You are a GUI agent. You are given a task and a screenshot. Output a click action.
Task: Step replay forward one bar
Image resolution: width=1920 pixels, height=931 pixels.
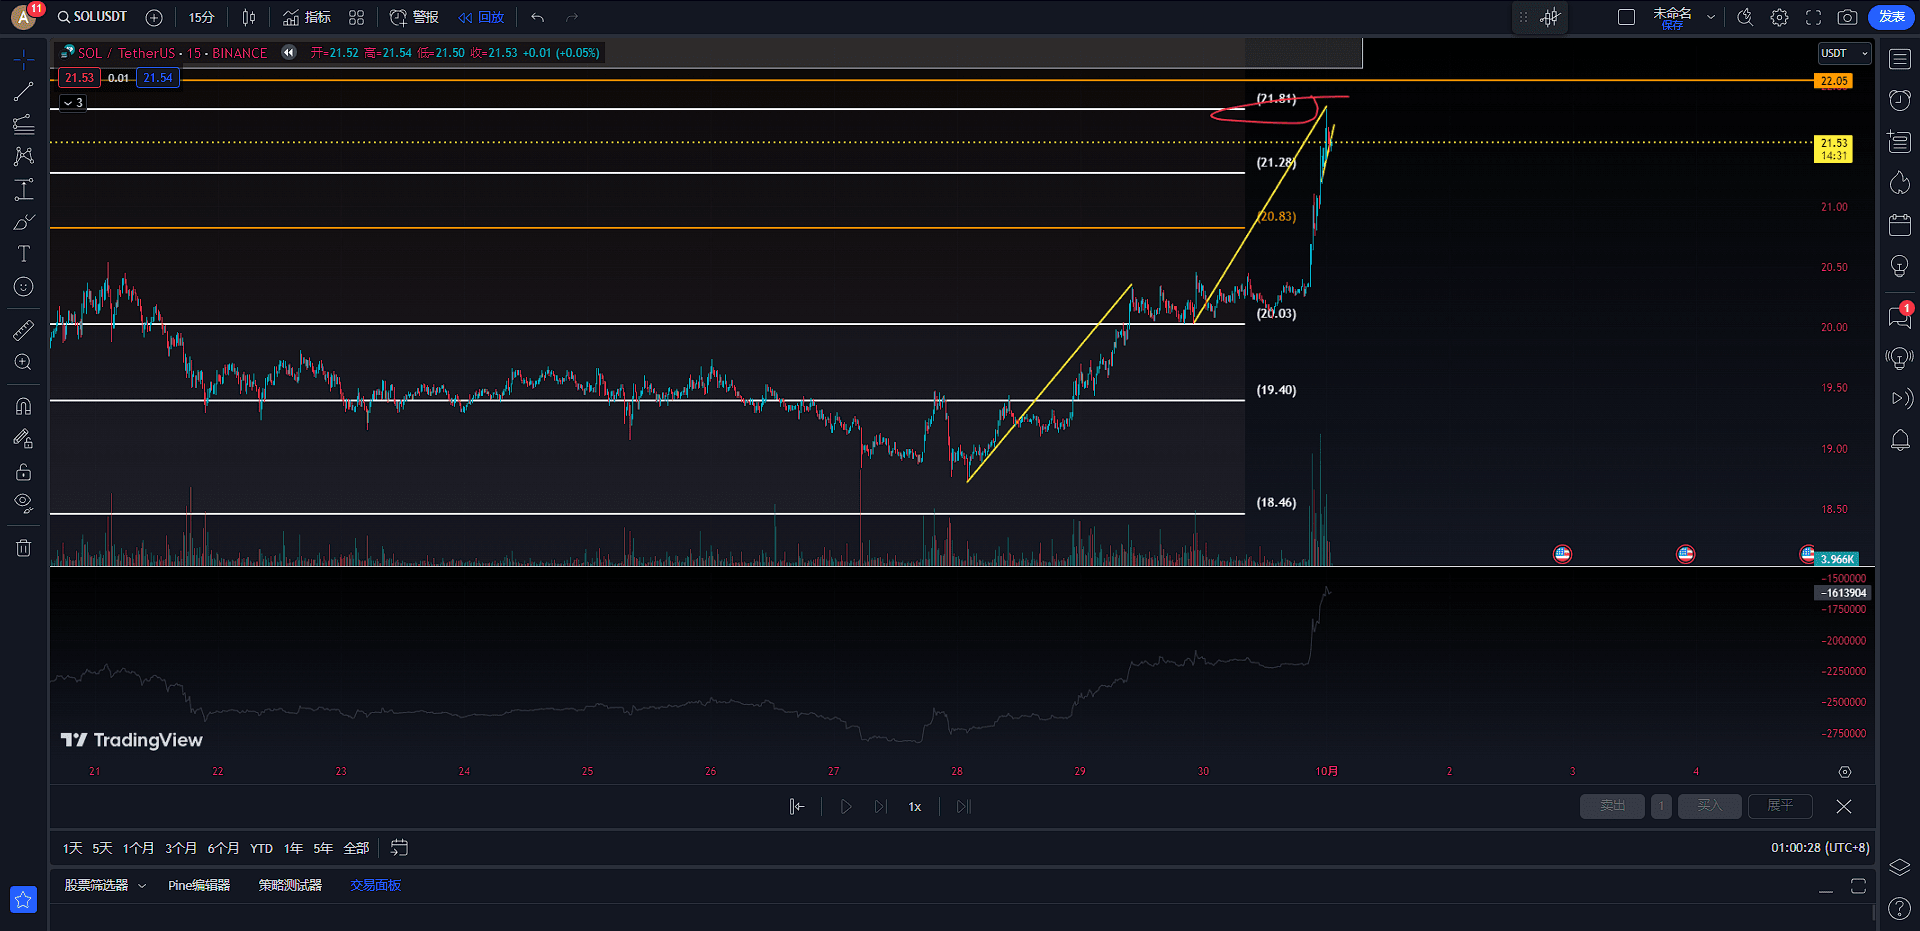880,806
